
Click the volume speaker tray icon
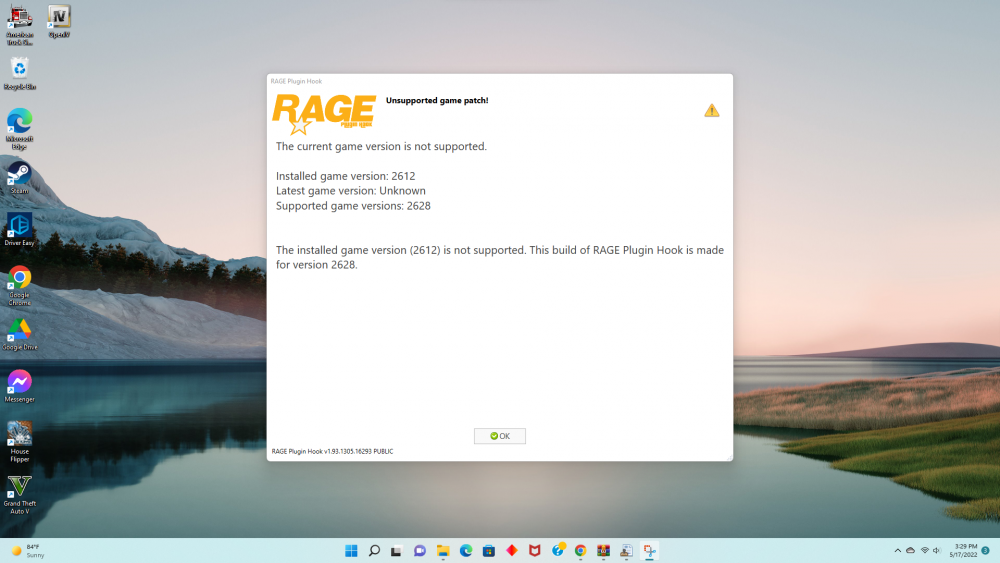pos(937,551)
